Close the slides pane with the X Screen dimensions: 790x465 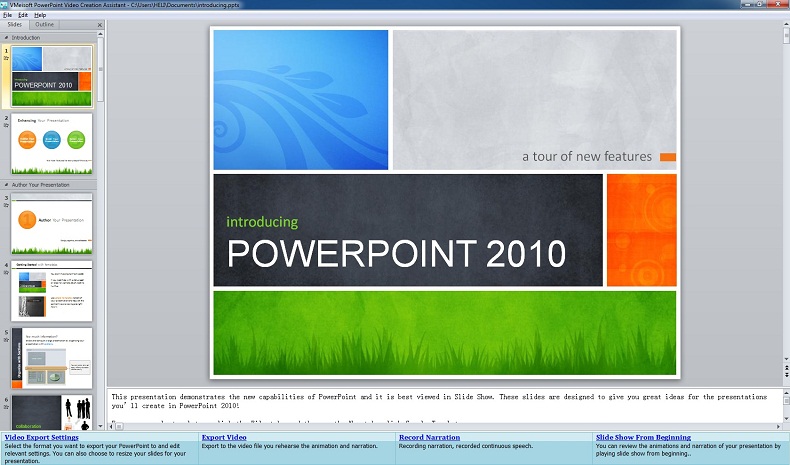[x=100, y=25]
